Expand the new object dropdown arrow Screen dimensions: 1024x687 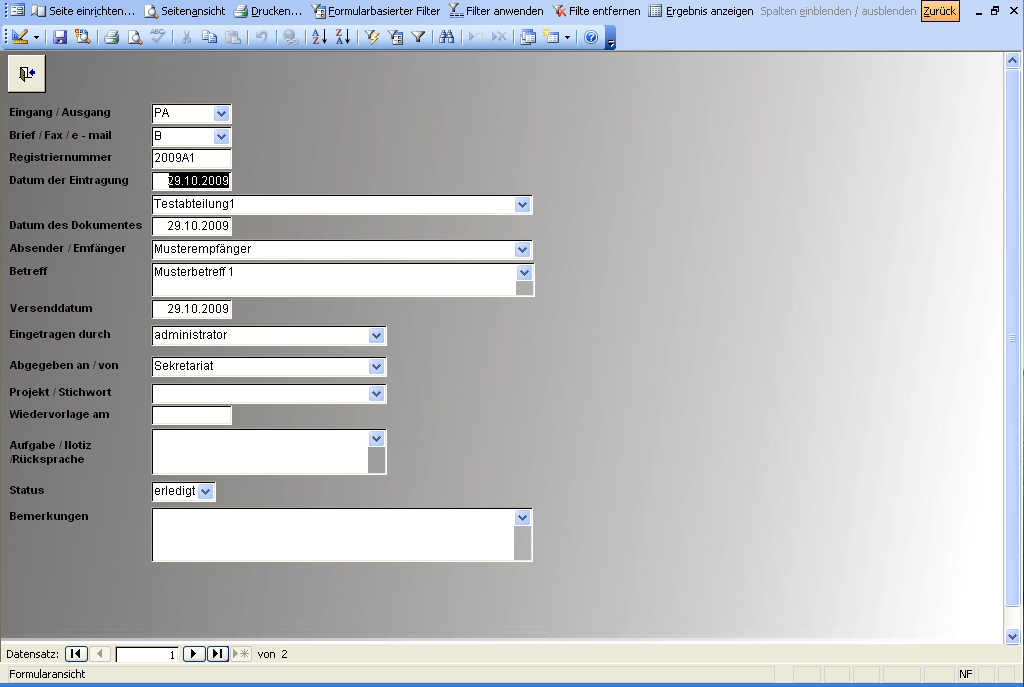pyautogui.click(x=568, y=37)
